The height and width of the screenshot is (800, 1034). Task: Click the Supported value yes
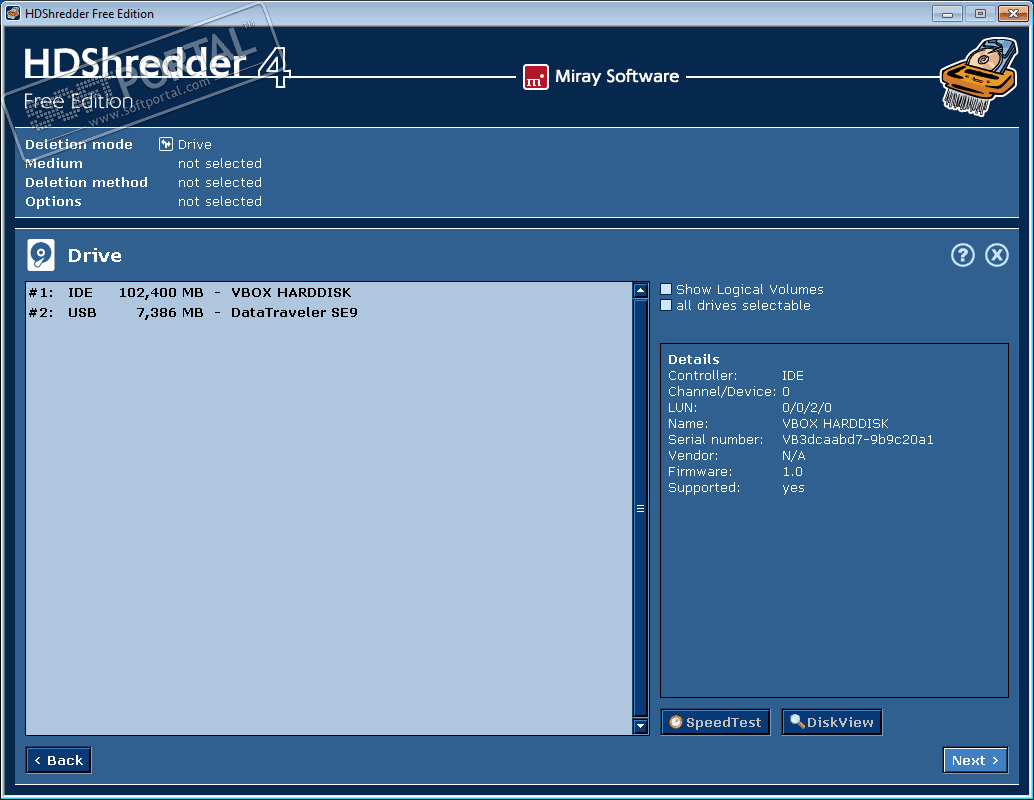793,488
